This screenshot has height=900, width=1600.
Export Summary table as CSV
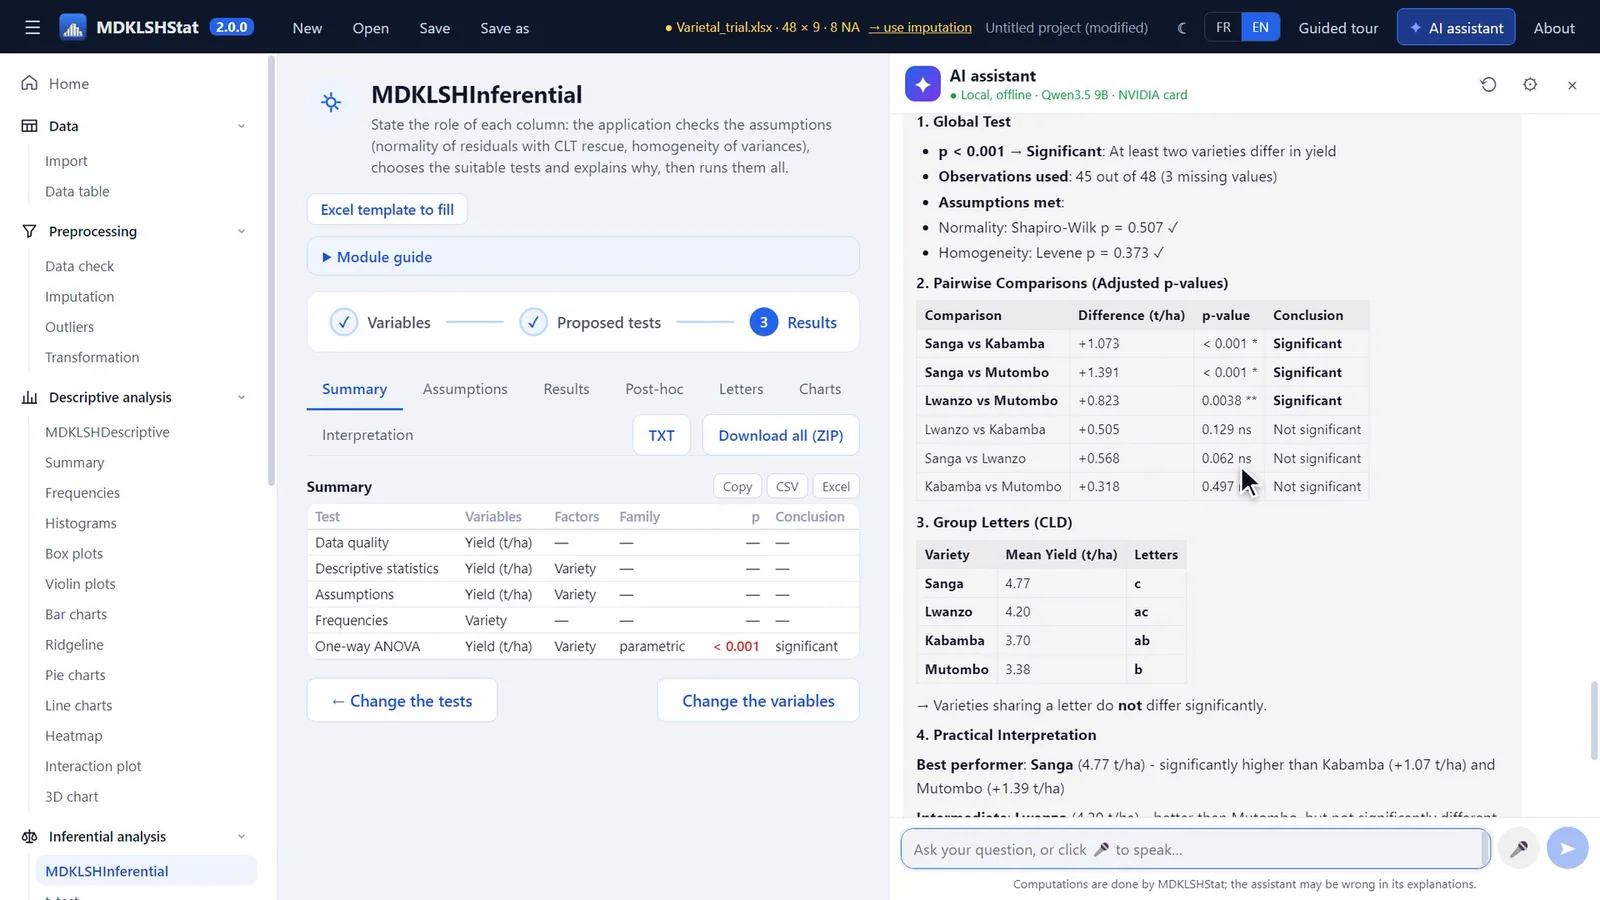[x=787, y=486]
